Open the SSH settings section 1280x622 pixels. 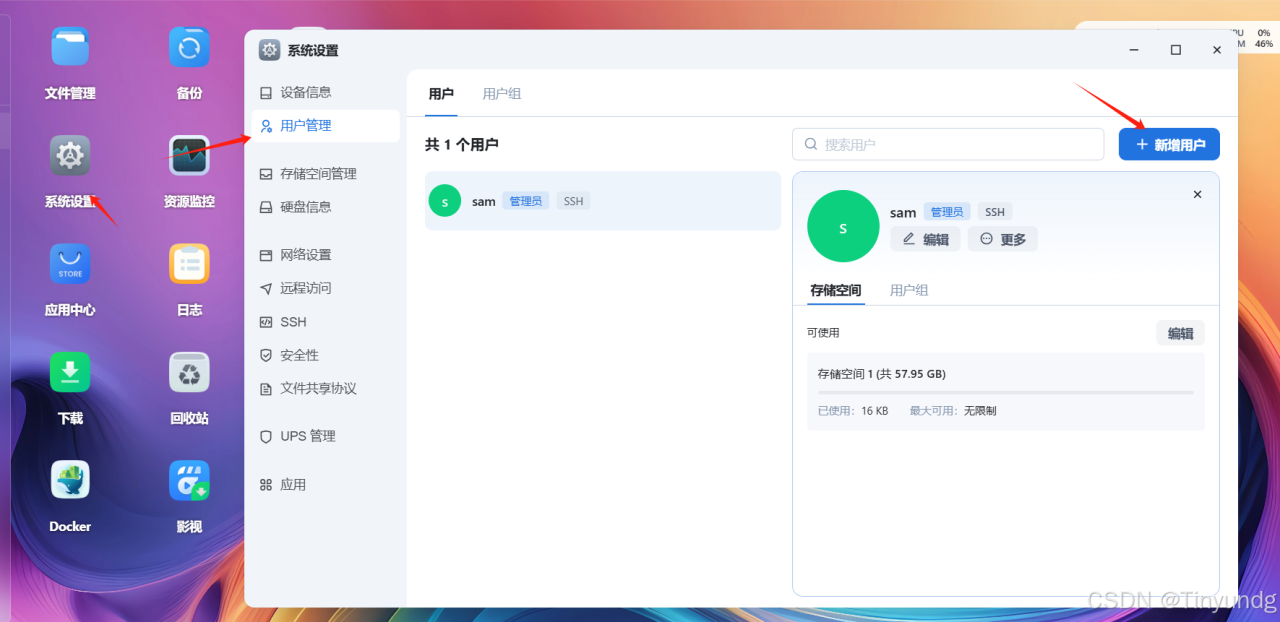pyautogui.click(x=293, y=321)
